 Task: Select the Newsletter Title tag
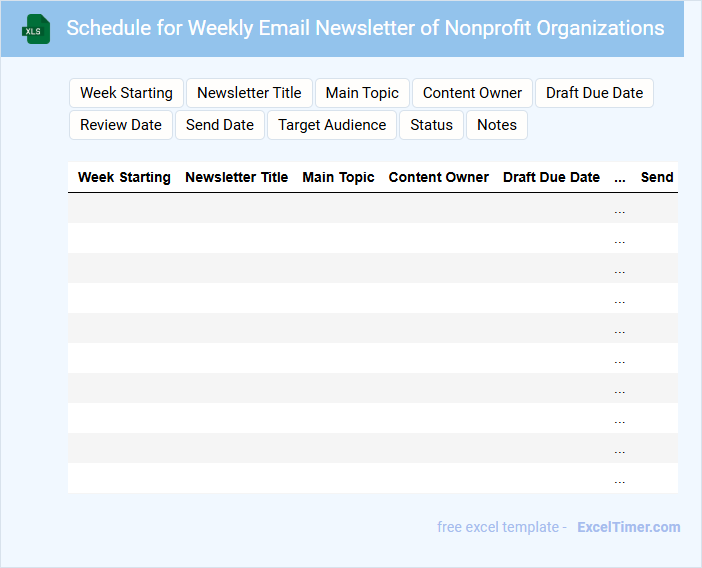click(249, 93)
